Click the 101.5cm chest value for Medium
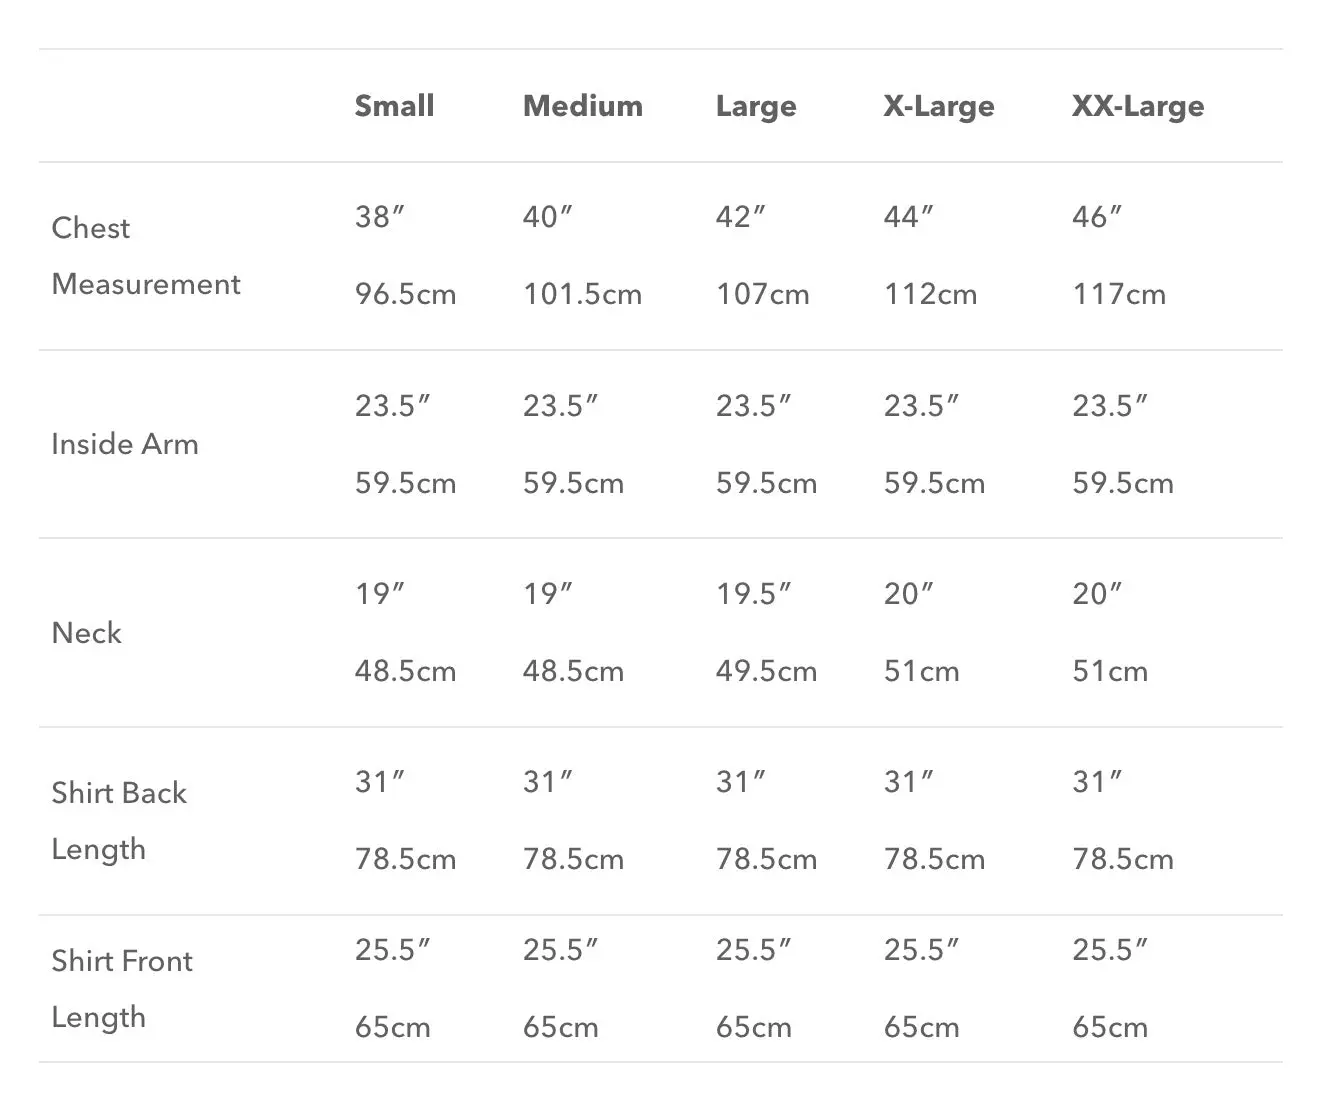The width and height of the screenshot is (1334, 1114). point(582,295)
